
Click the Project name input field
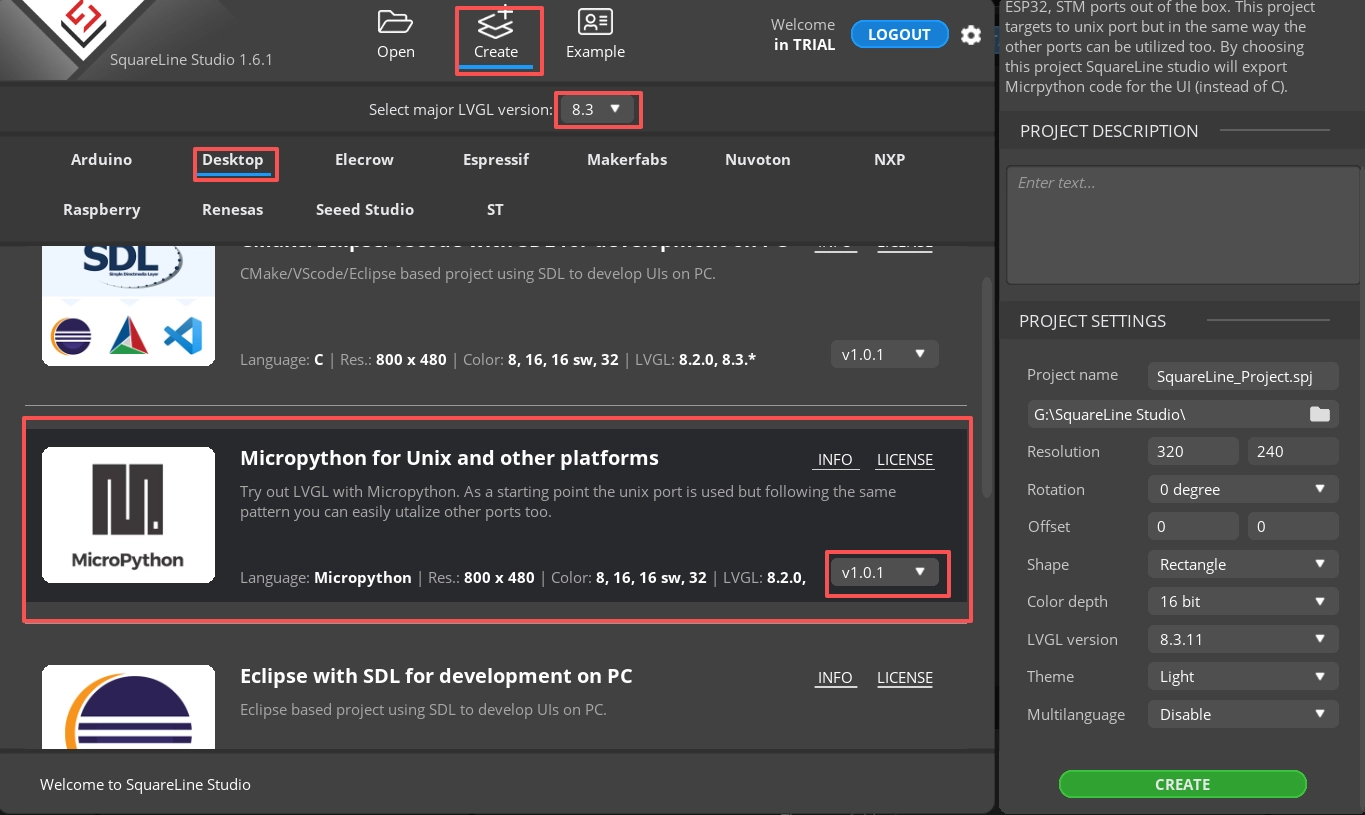1243,376
